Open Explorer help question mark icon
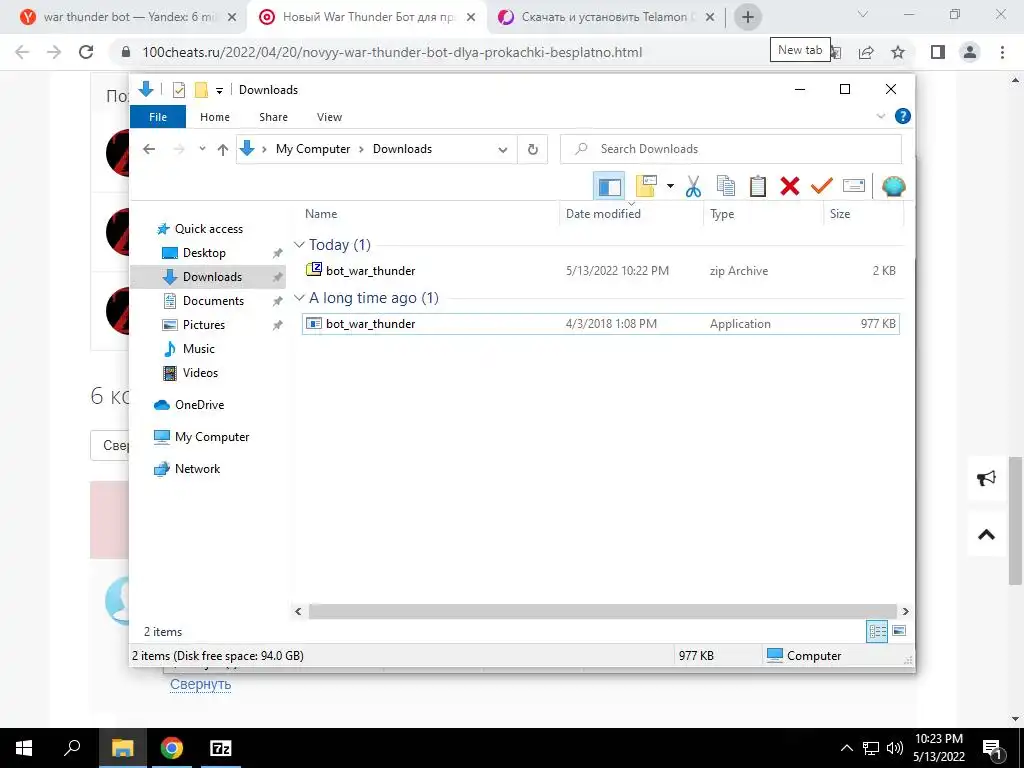The image size is (1024, 768). 903,116
